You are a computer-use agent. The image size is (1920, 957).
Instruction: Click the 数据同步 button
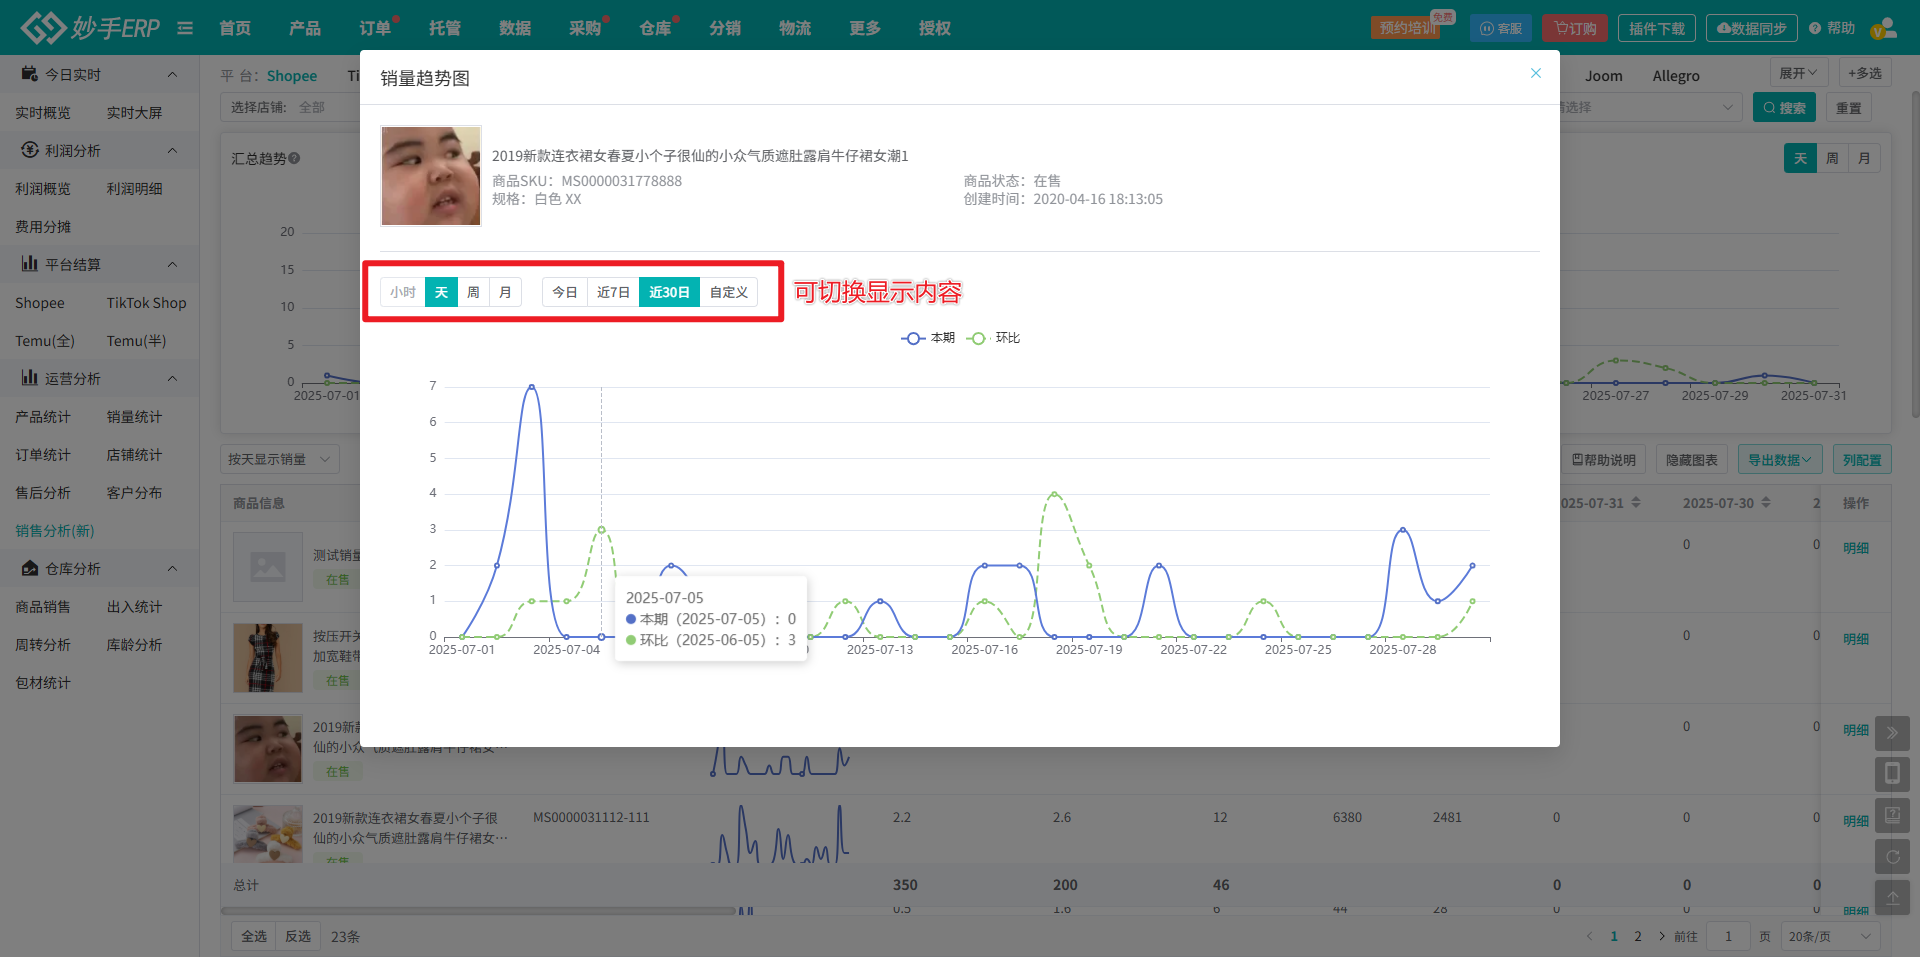point(1752,28)
